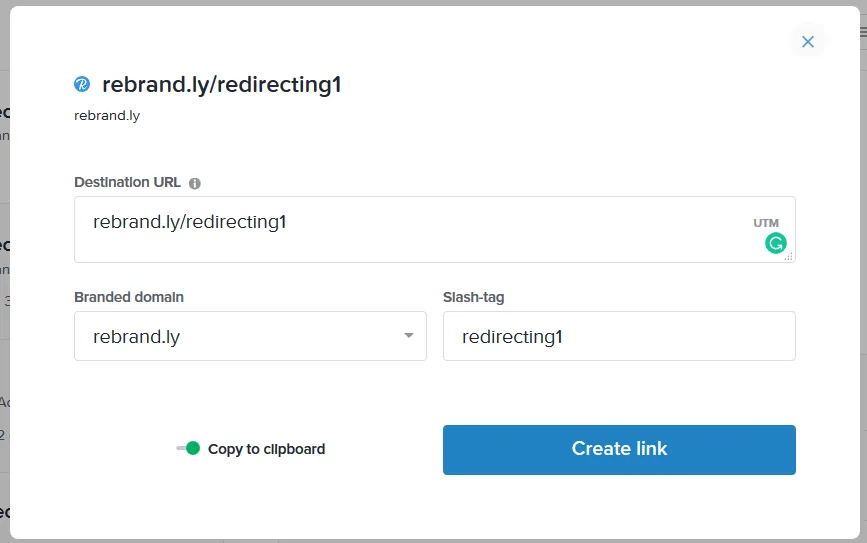The image size is (867, 543).
Task: Close the dialog with the X icon
Action: point(808,42)
